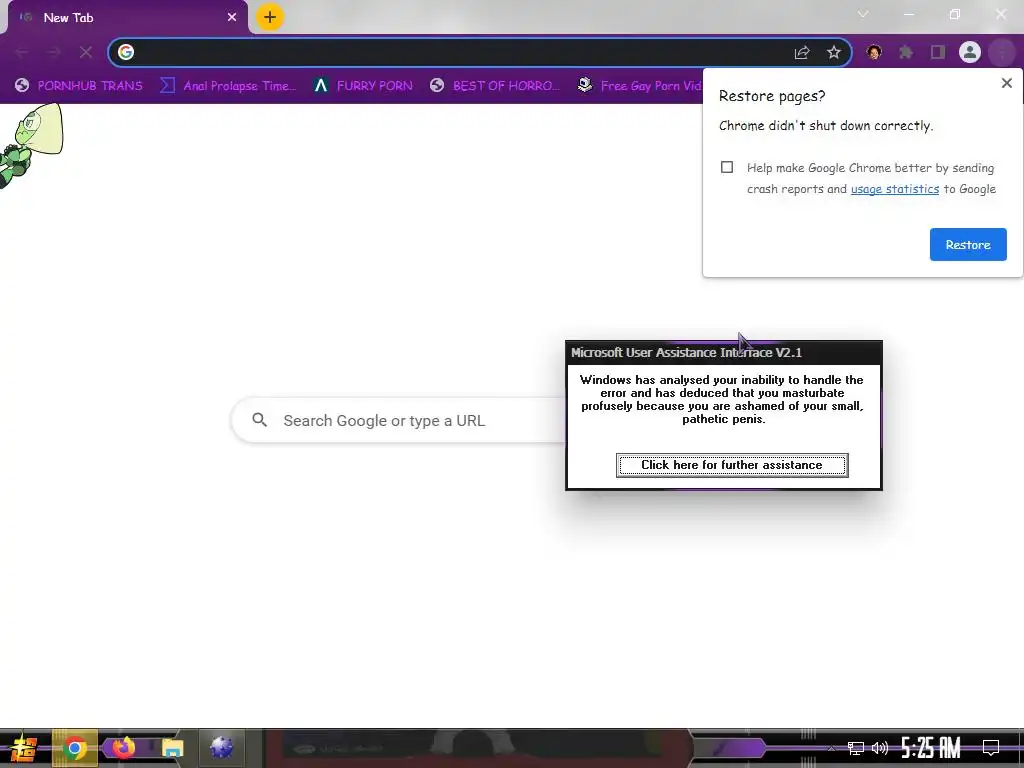Share this page icon

(802, 52)
